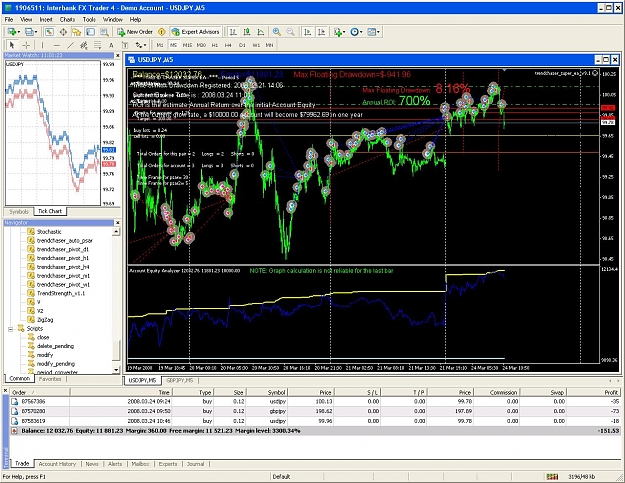Open the Templates dropdown
Viewport: 625px width, 483px height.
373,32
